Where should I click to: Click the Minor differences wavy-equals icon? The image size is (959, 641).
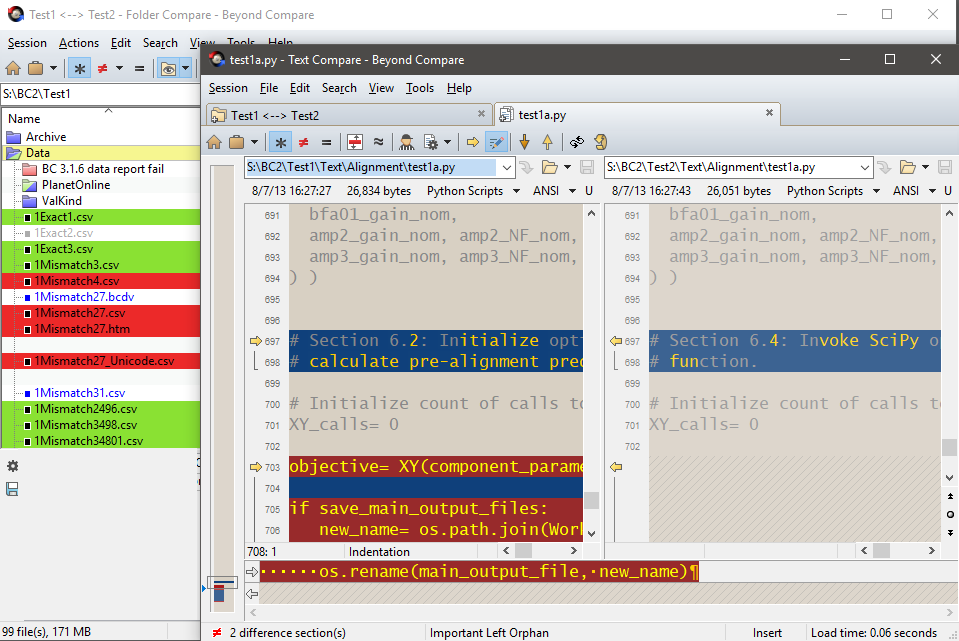pyautogui.click(x=379, y=142)
